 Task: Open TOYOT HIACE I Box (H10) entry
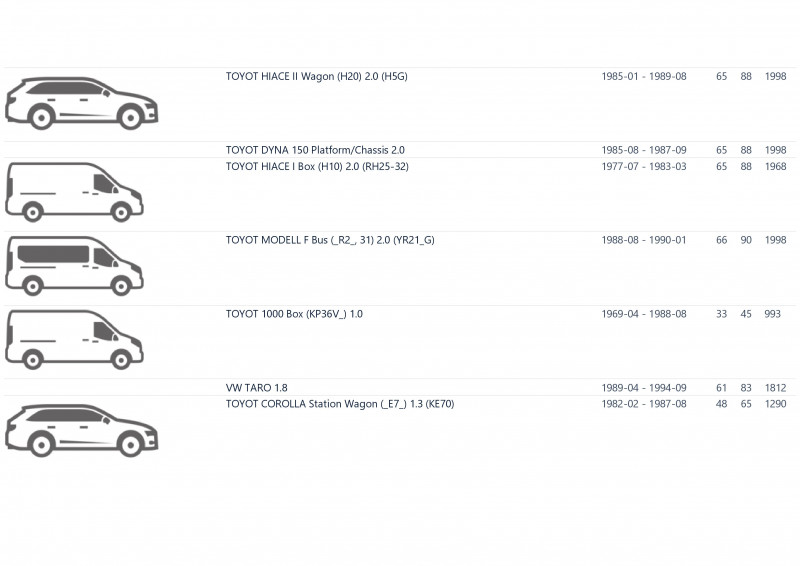317,166
